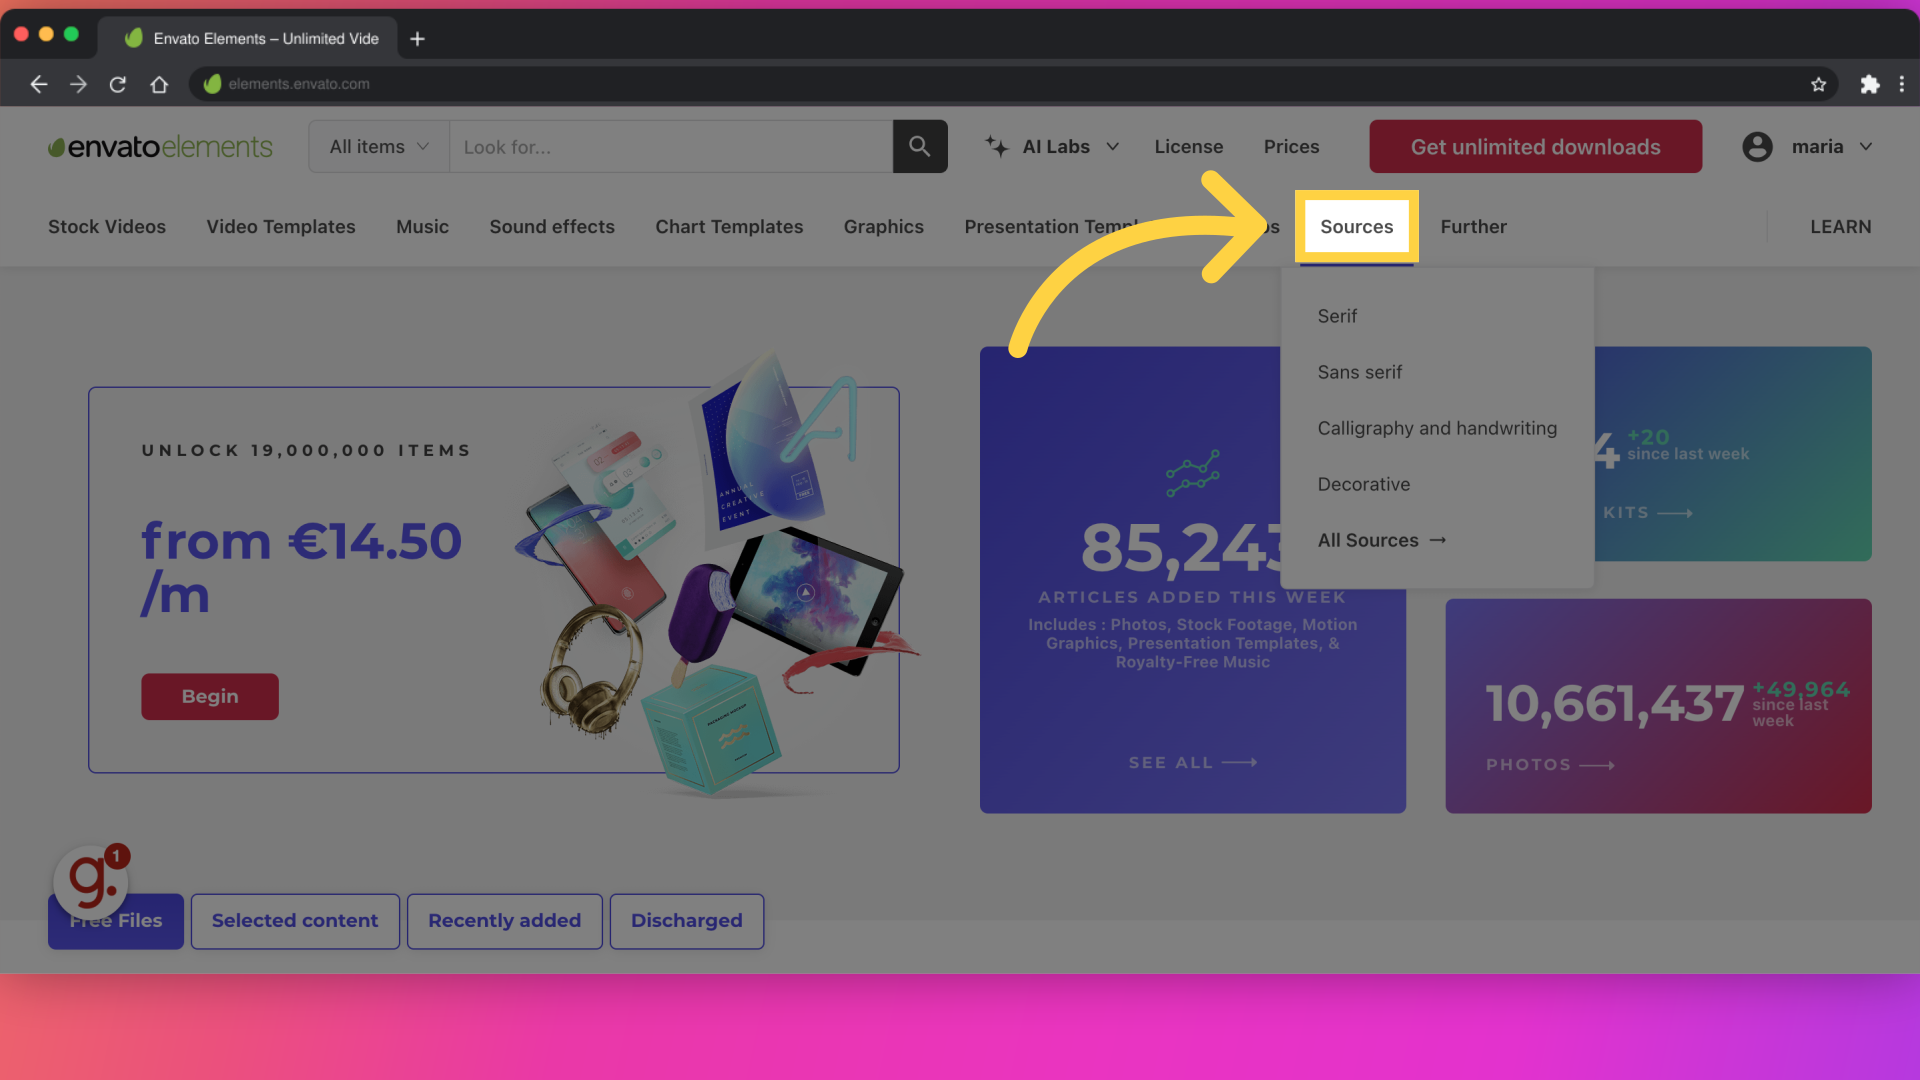The width and height of the screenshot is (1920, 1080).
Task: Open the Video Templates menu
Action: pos(281,227)
